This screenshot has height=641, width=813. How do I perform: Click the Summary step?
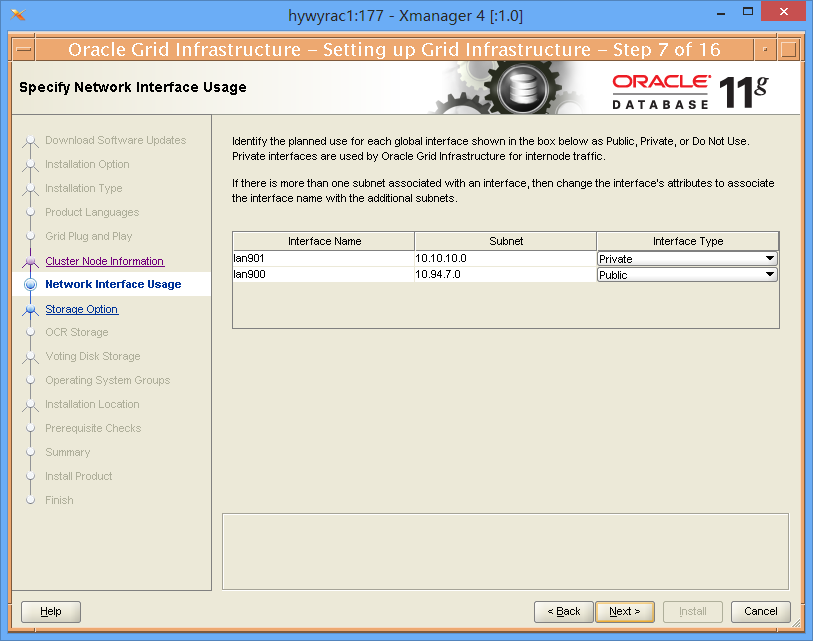pyautogui.click(x=67, y=452)
